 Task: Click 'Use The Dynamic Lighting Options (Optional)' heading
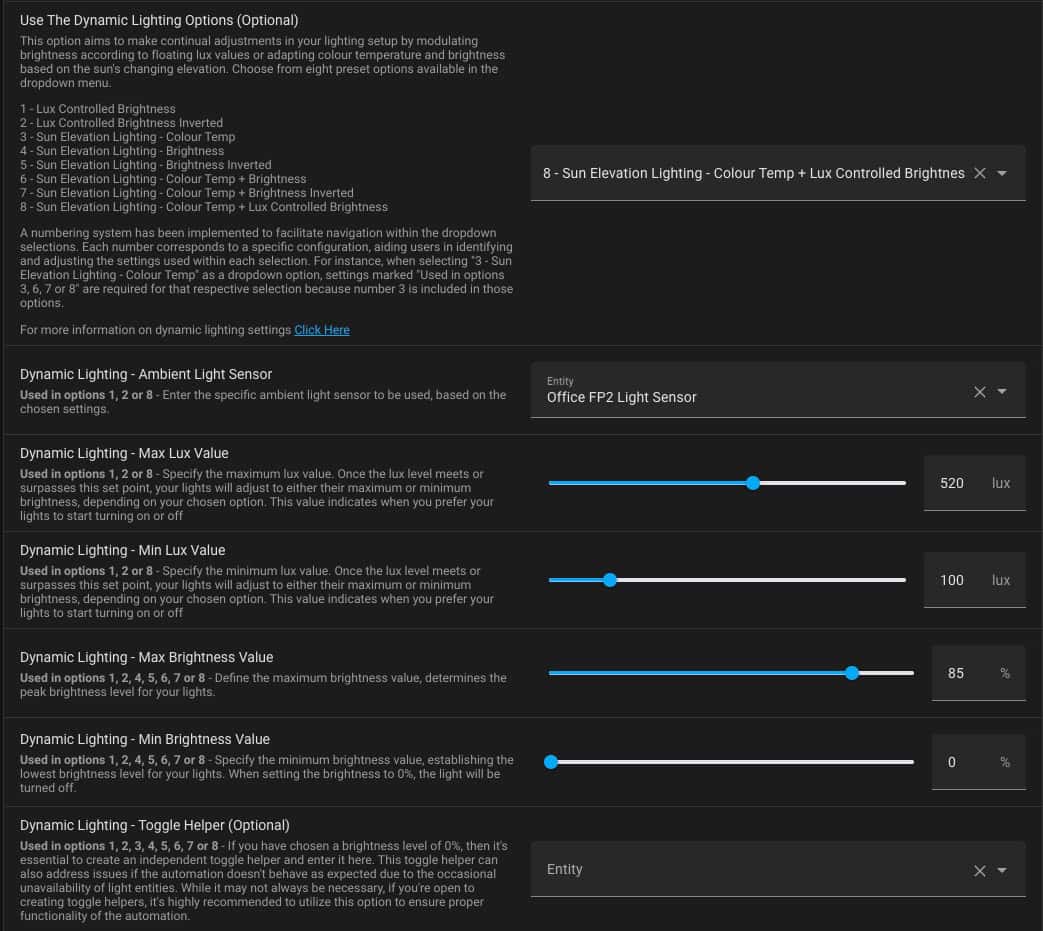[x=159, y=21]
